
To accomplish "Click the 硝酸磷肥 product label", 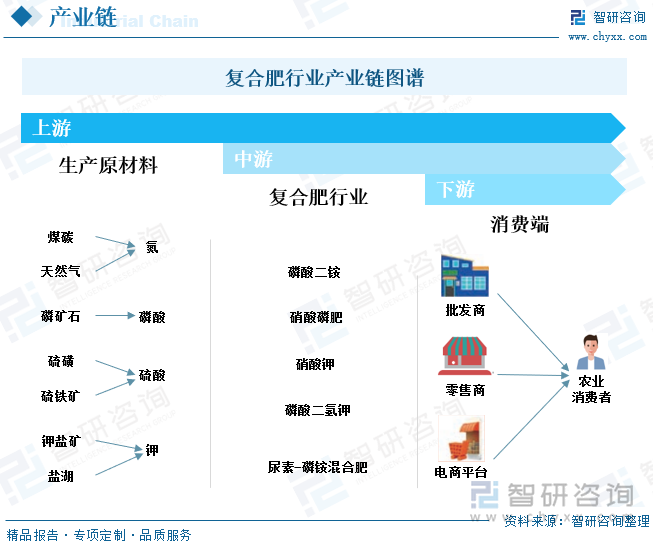I will pos(315,318).
